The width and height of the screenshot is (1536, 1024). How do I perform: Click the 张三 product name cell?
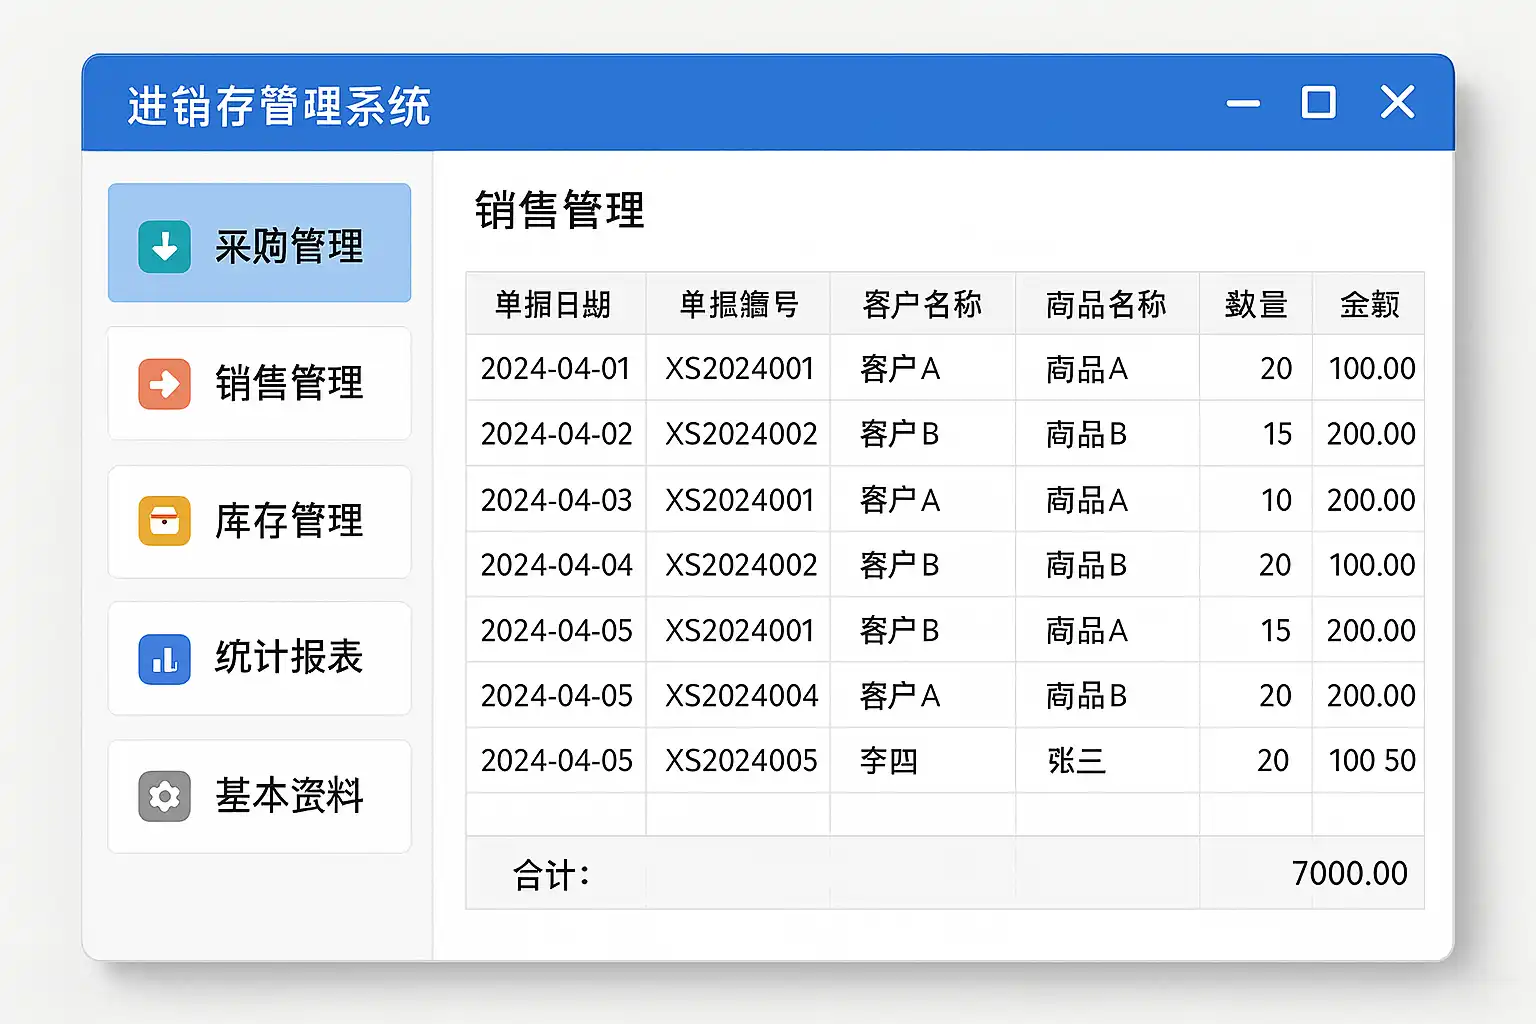click(x=1076, y=761)
